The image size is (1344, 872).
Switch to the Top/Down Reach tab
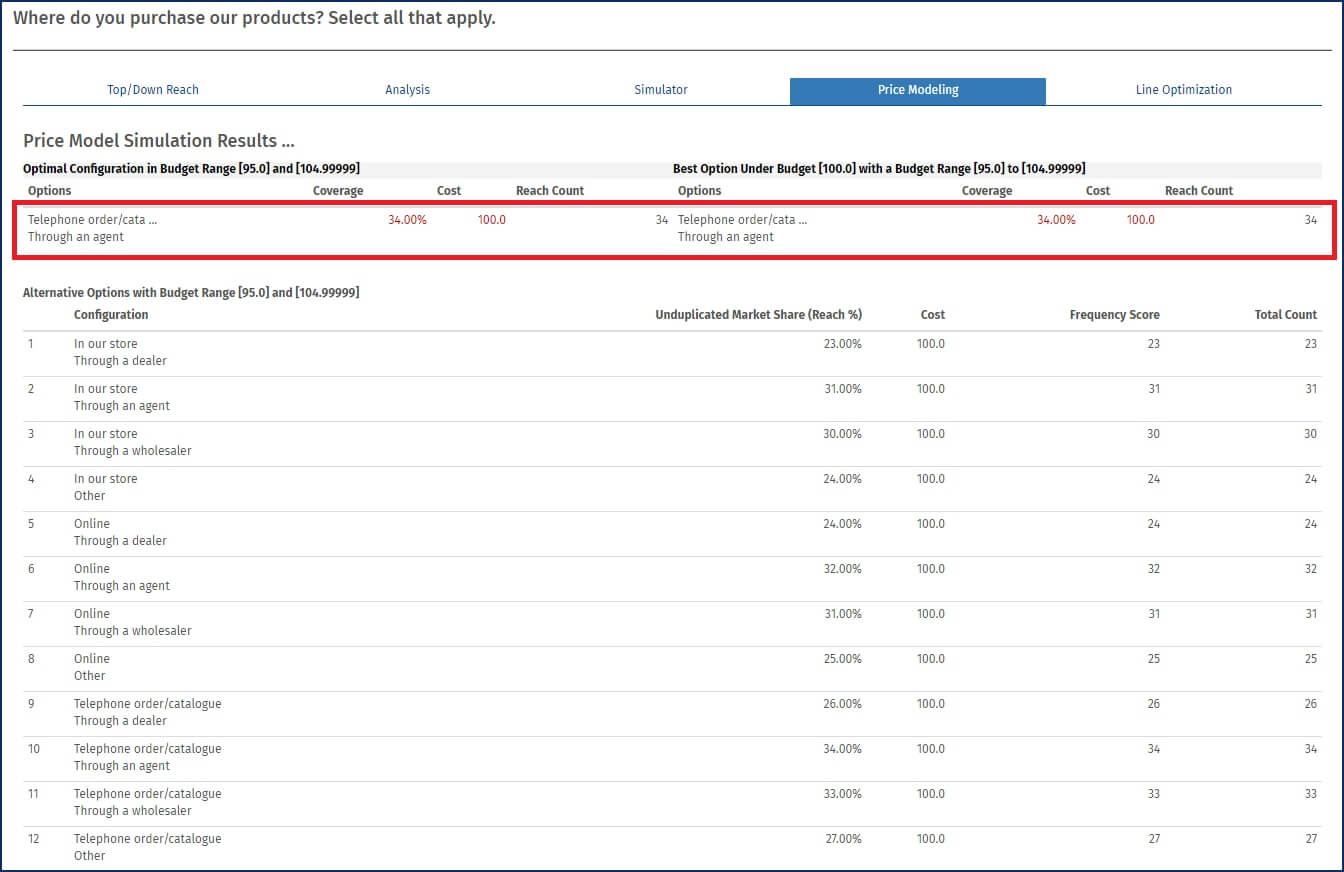(153, 90)
